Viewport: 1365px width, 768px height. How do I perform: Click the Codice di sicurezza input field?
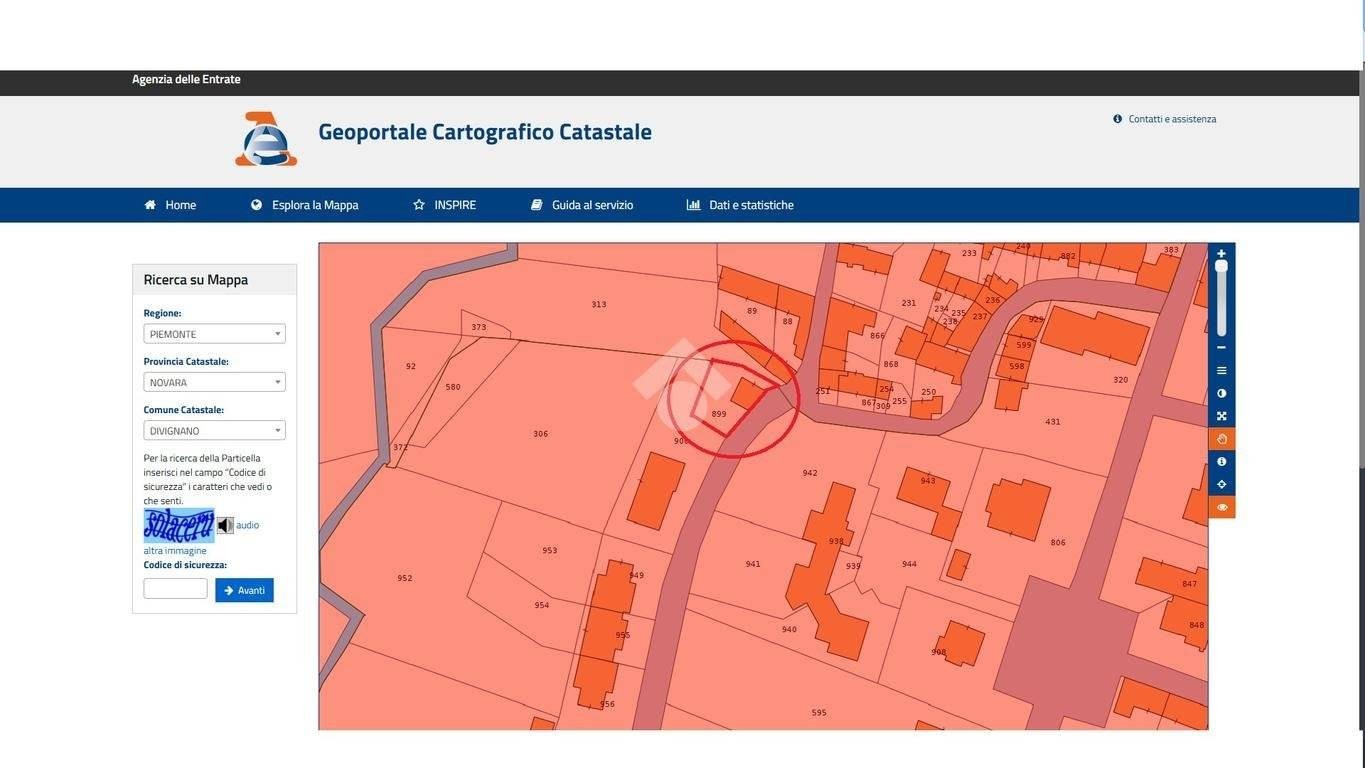(x=175, y=589)
